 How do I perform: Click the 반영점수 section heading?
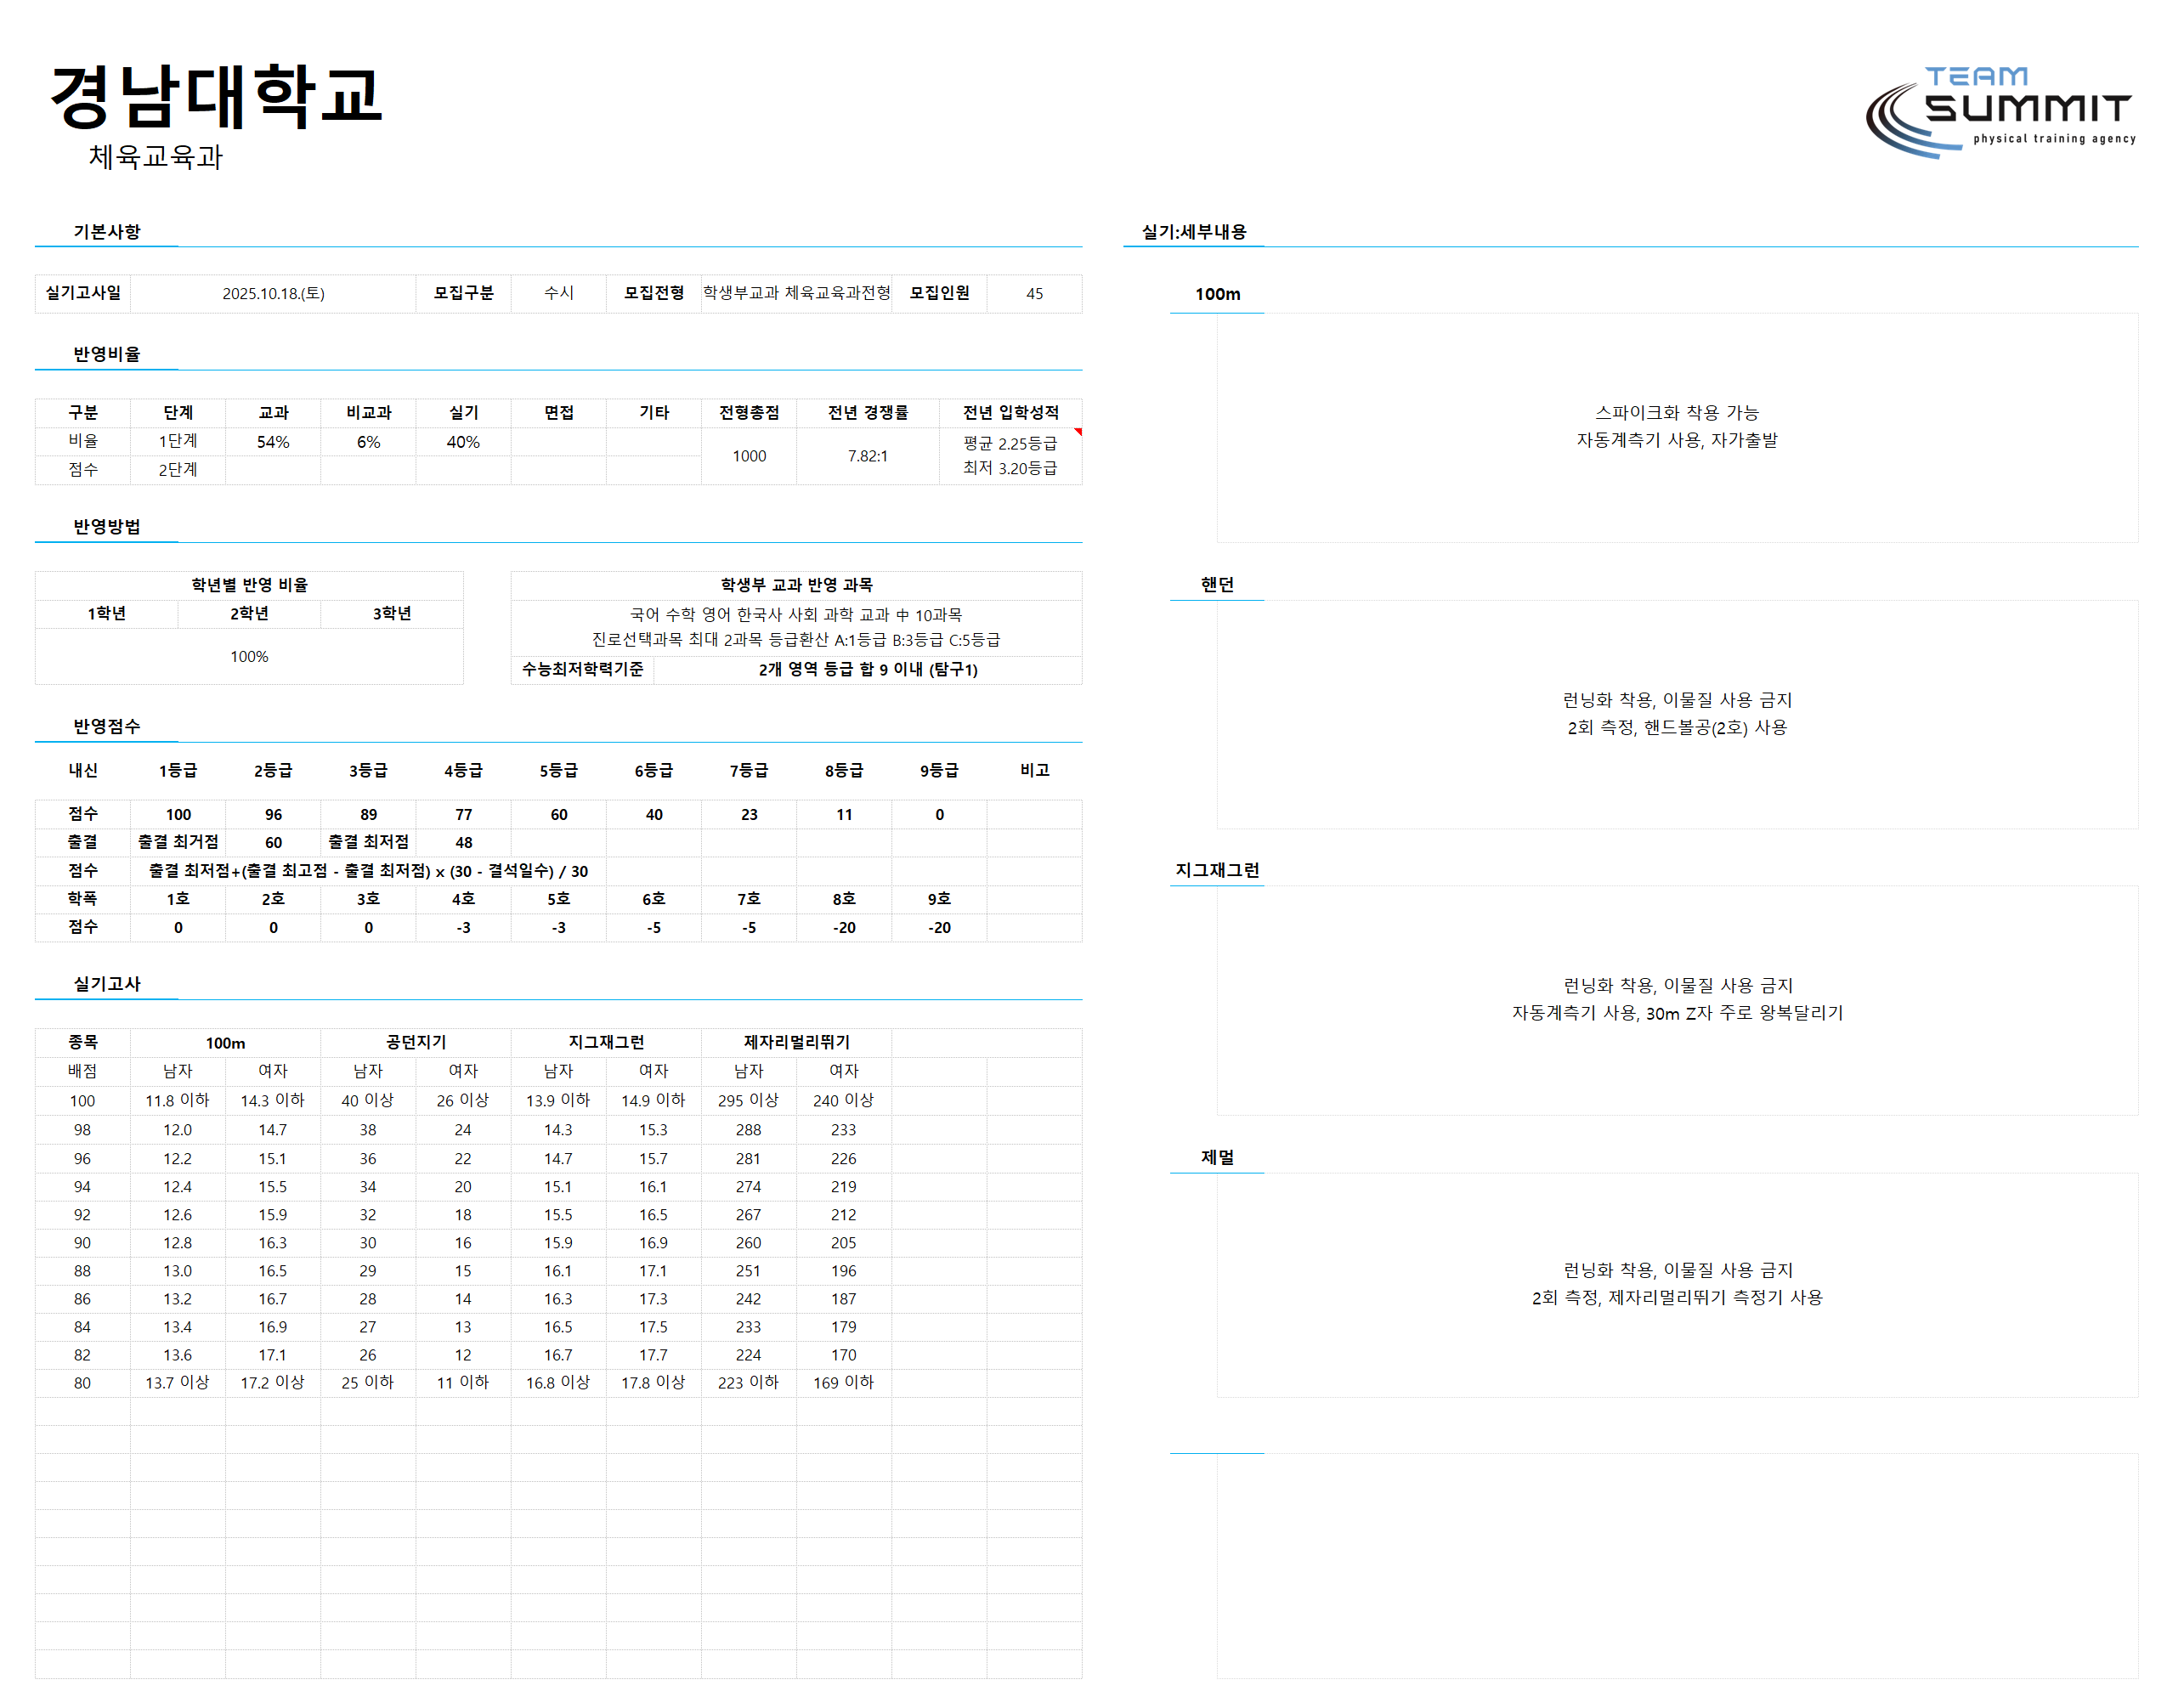(x=107, y=726)
